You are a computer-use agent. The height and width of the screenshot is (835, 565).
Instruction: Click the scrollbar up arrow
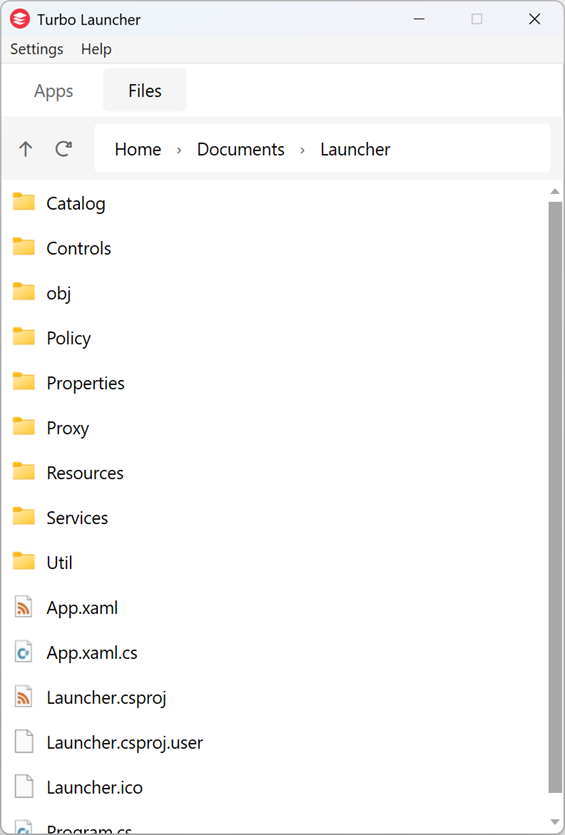click(555, 191)
